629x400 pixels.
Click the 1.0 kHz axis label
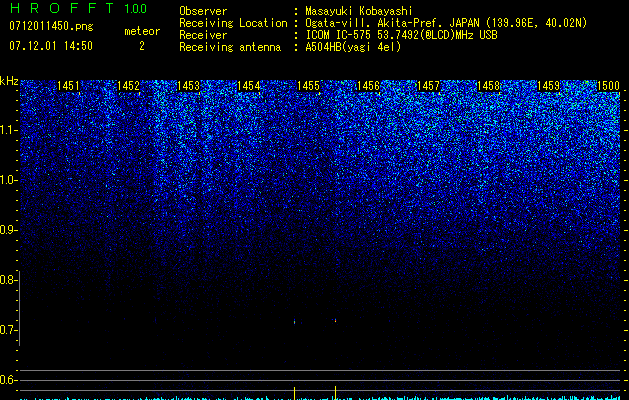(x=9, y=180)
